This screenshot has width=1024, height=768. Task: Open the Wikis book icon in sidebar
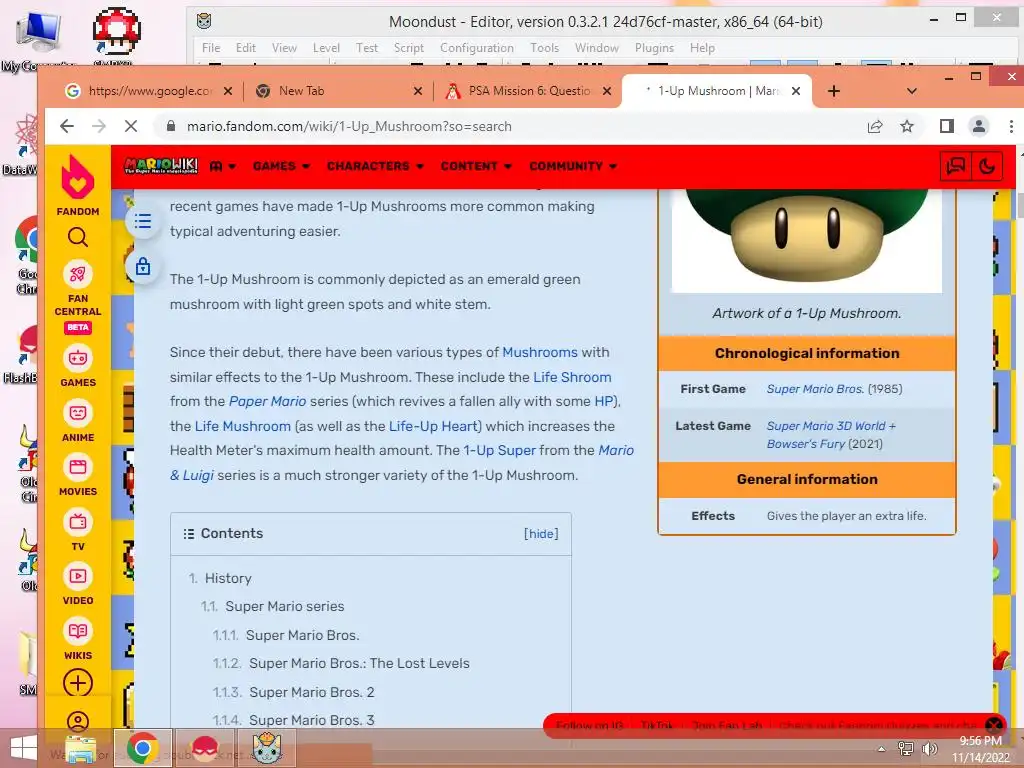click(x=78, y=631)
